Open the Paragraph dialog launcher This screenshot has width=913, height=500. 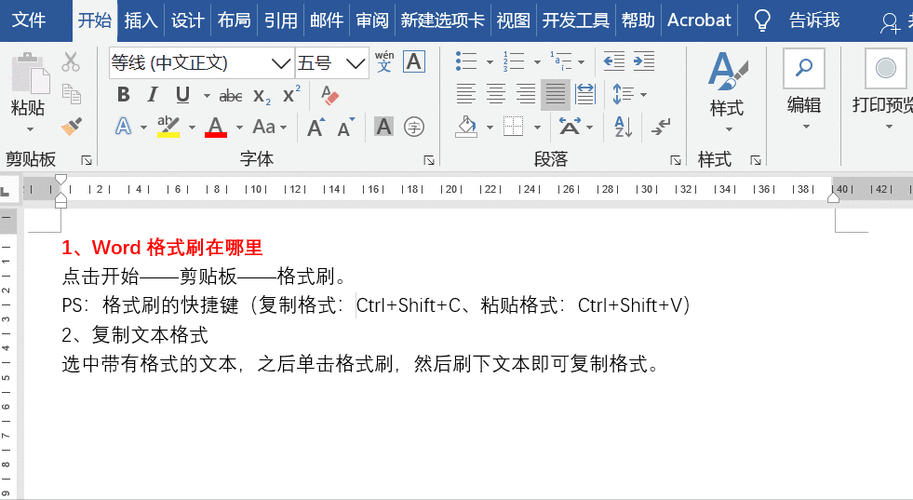[675, 160]
